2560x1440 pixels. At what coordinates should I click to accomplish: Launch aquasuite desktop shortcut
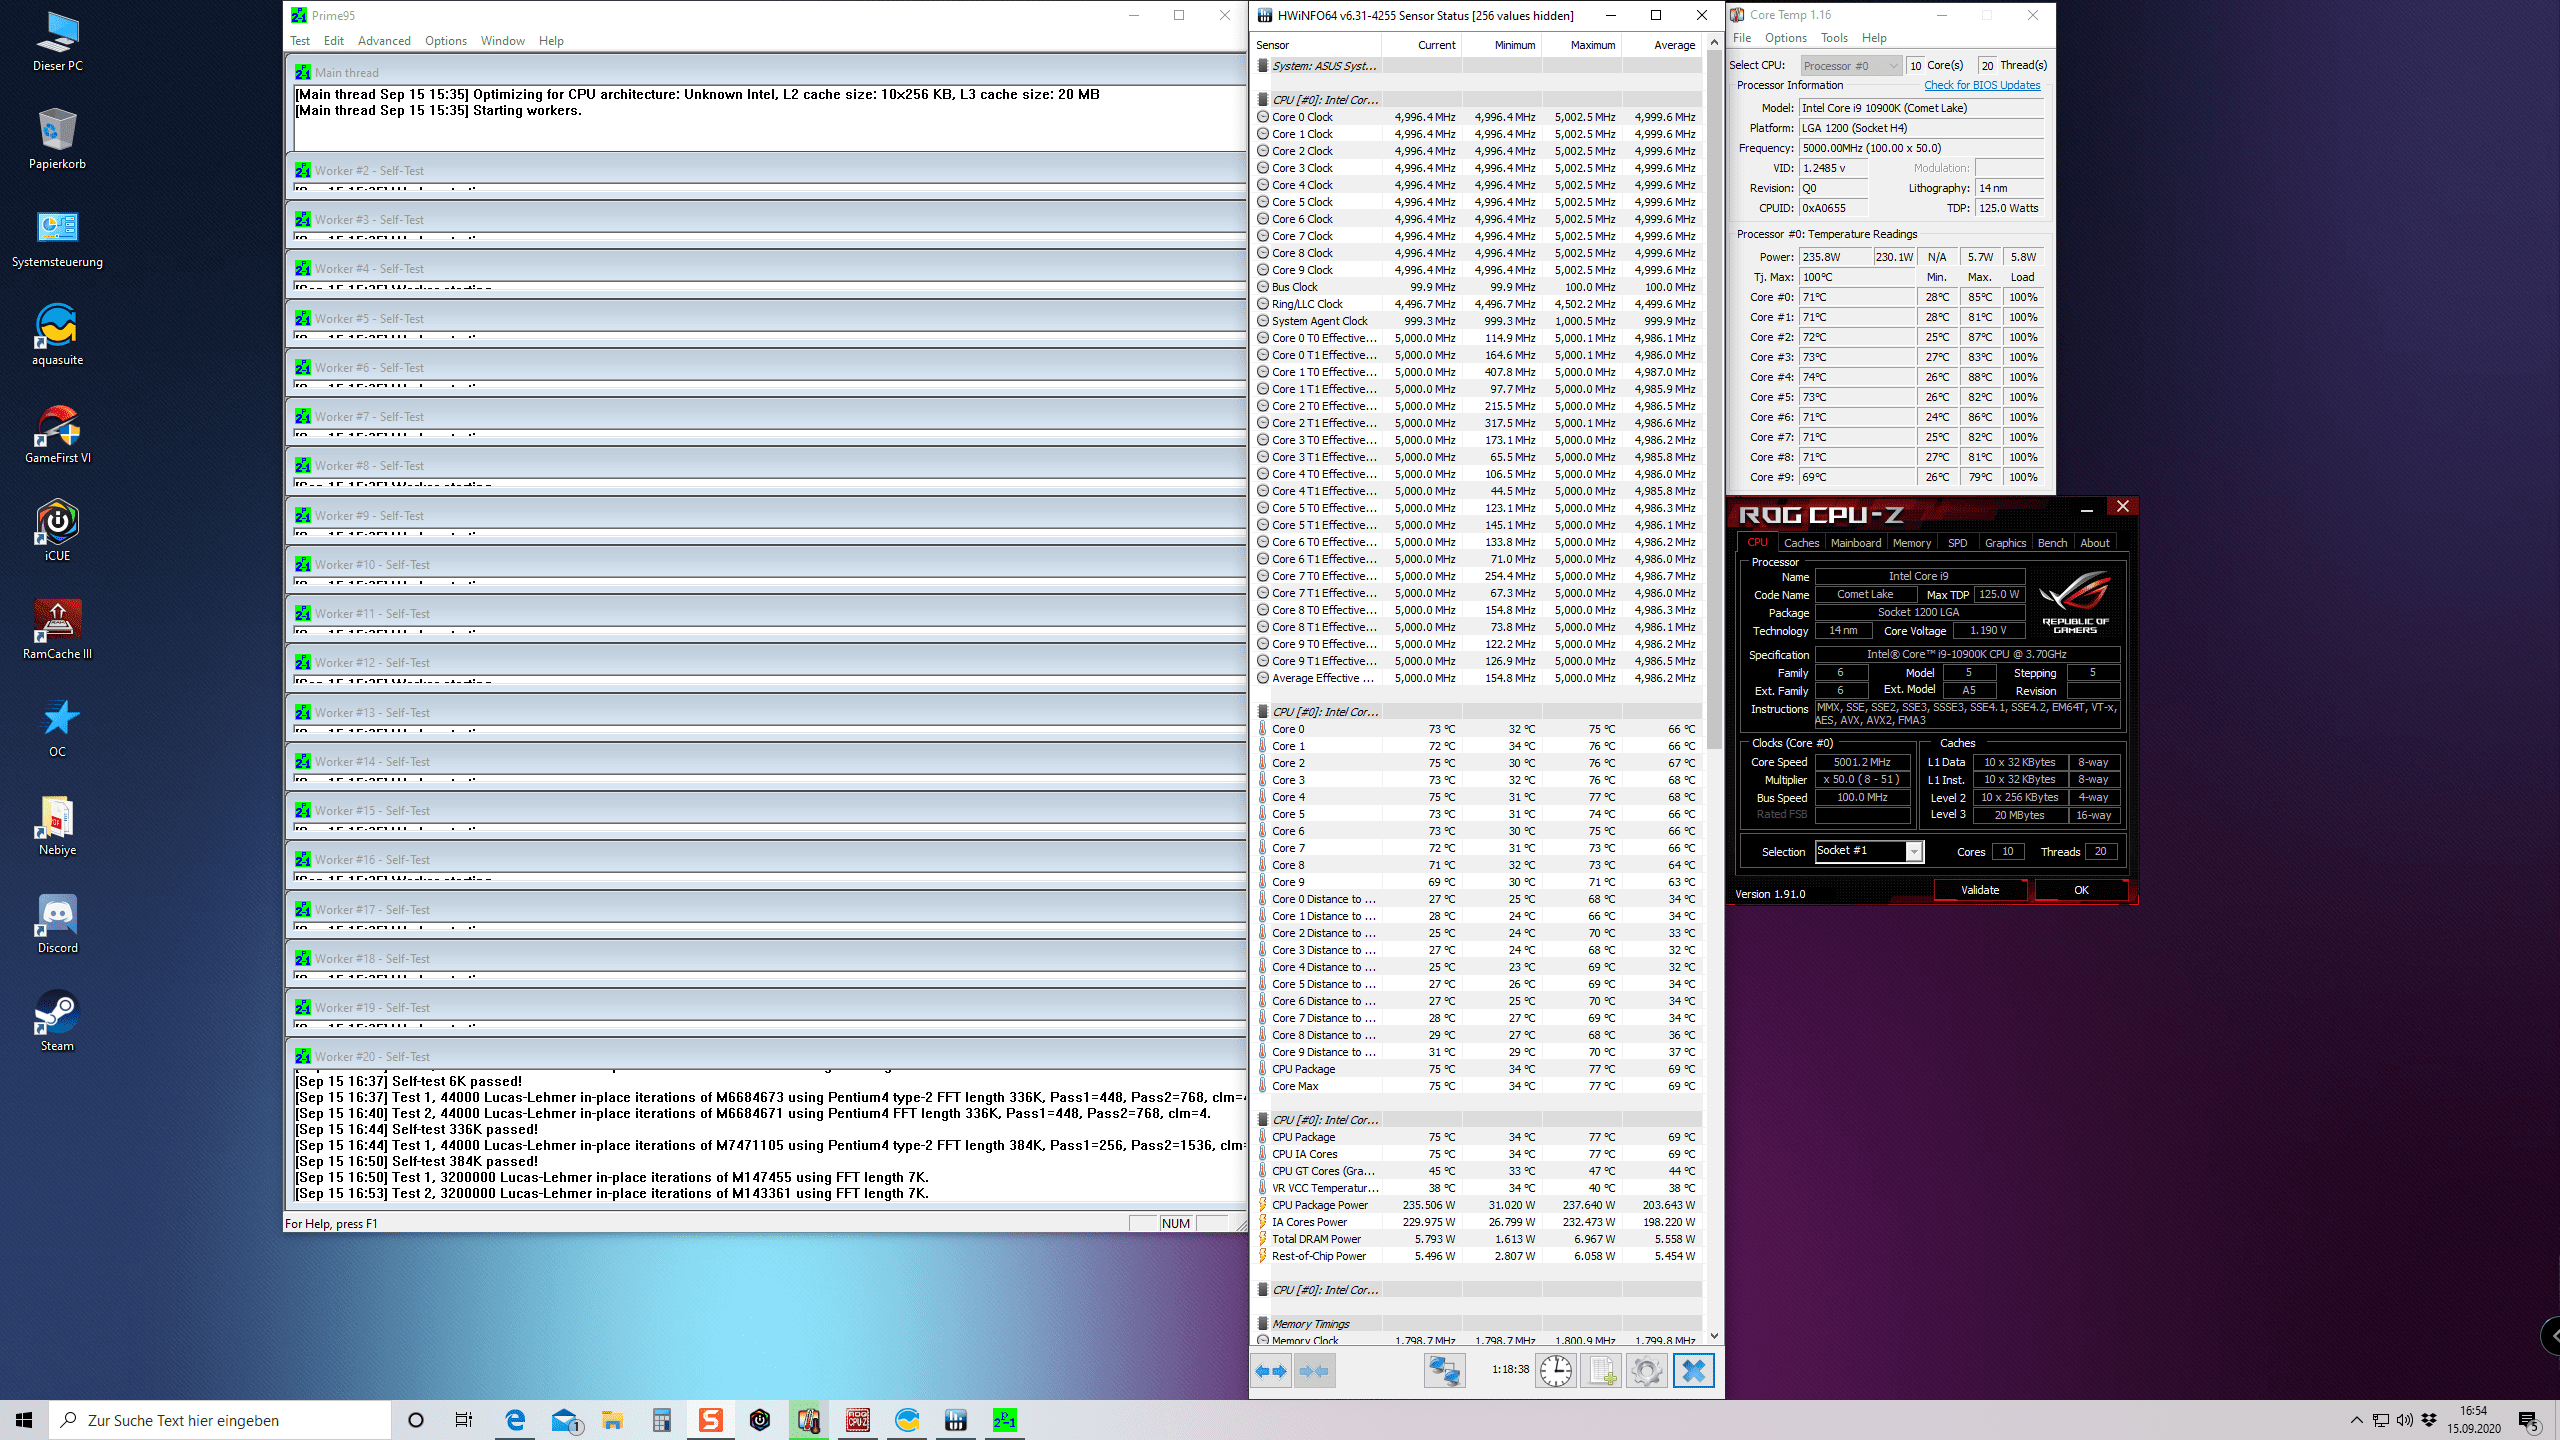[x=57, y=335]
